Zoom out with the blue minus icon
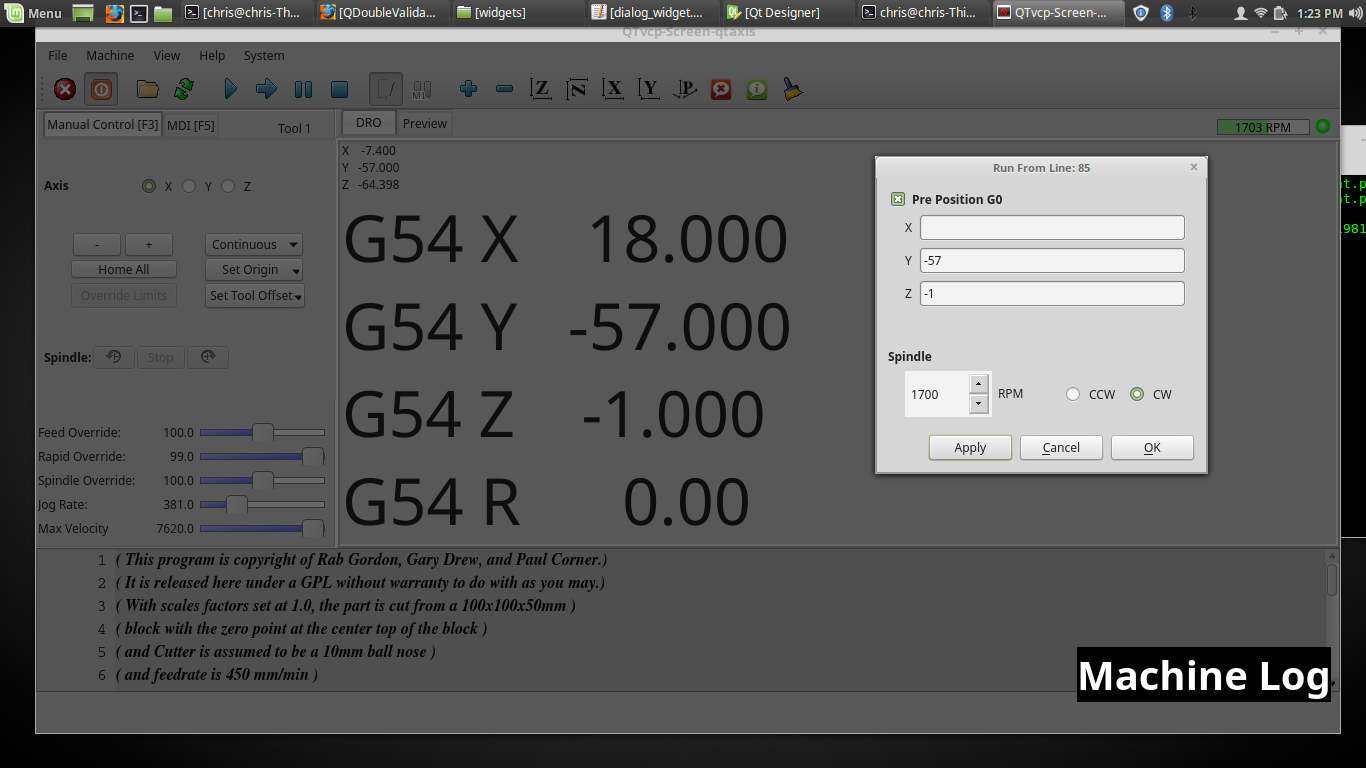1366x768 pixels. pos(505,89)
